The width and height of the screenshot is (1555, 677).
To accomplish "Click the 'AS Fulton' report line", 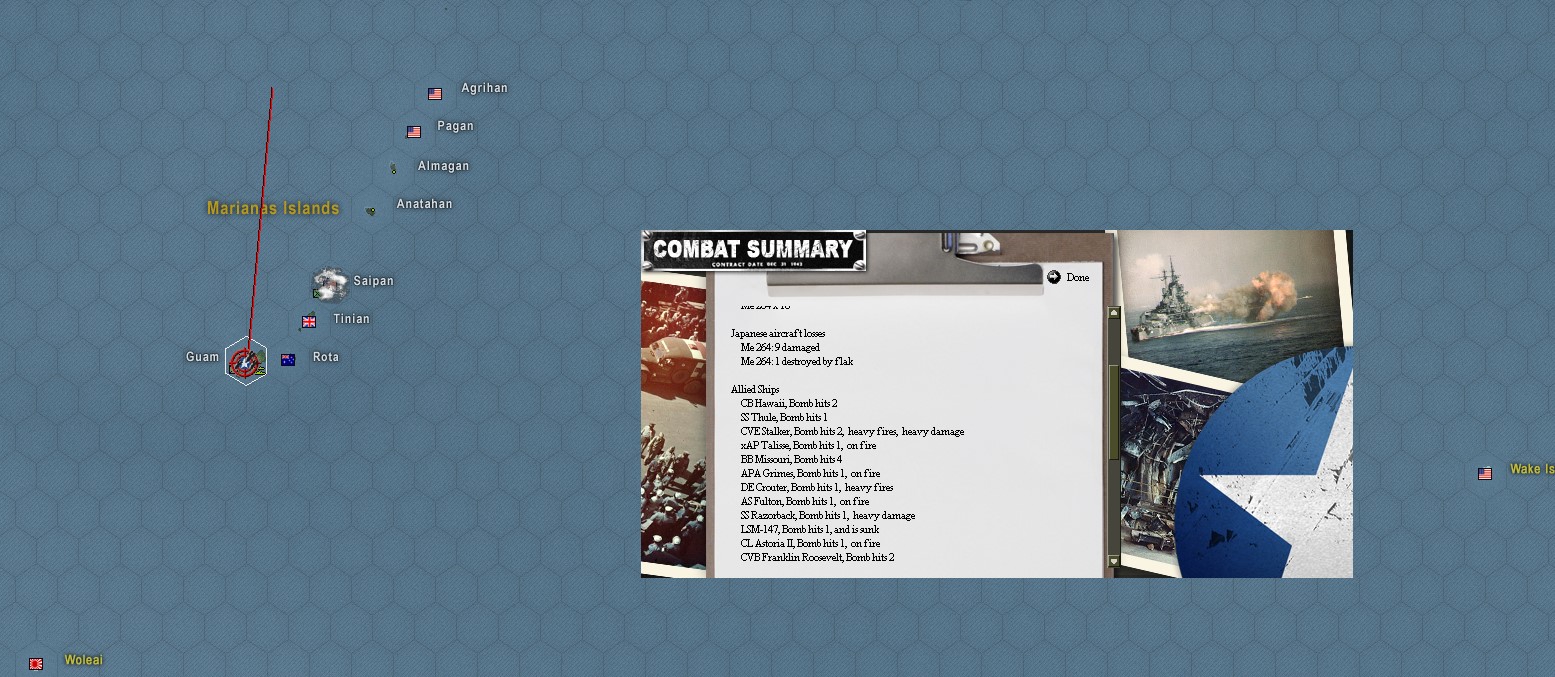I will [x=805, y=501].
